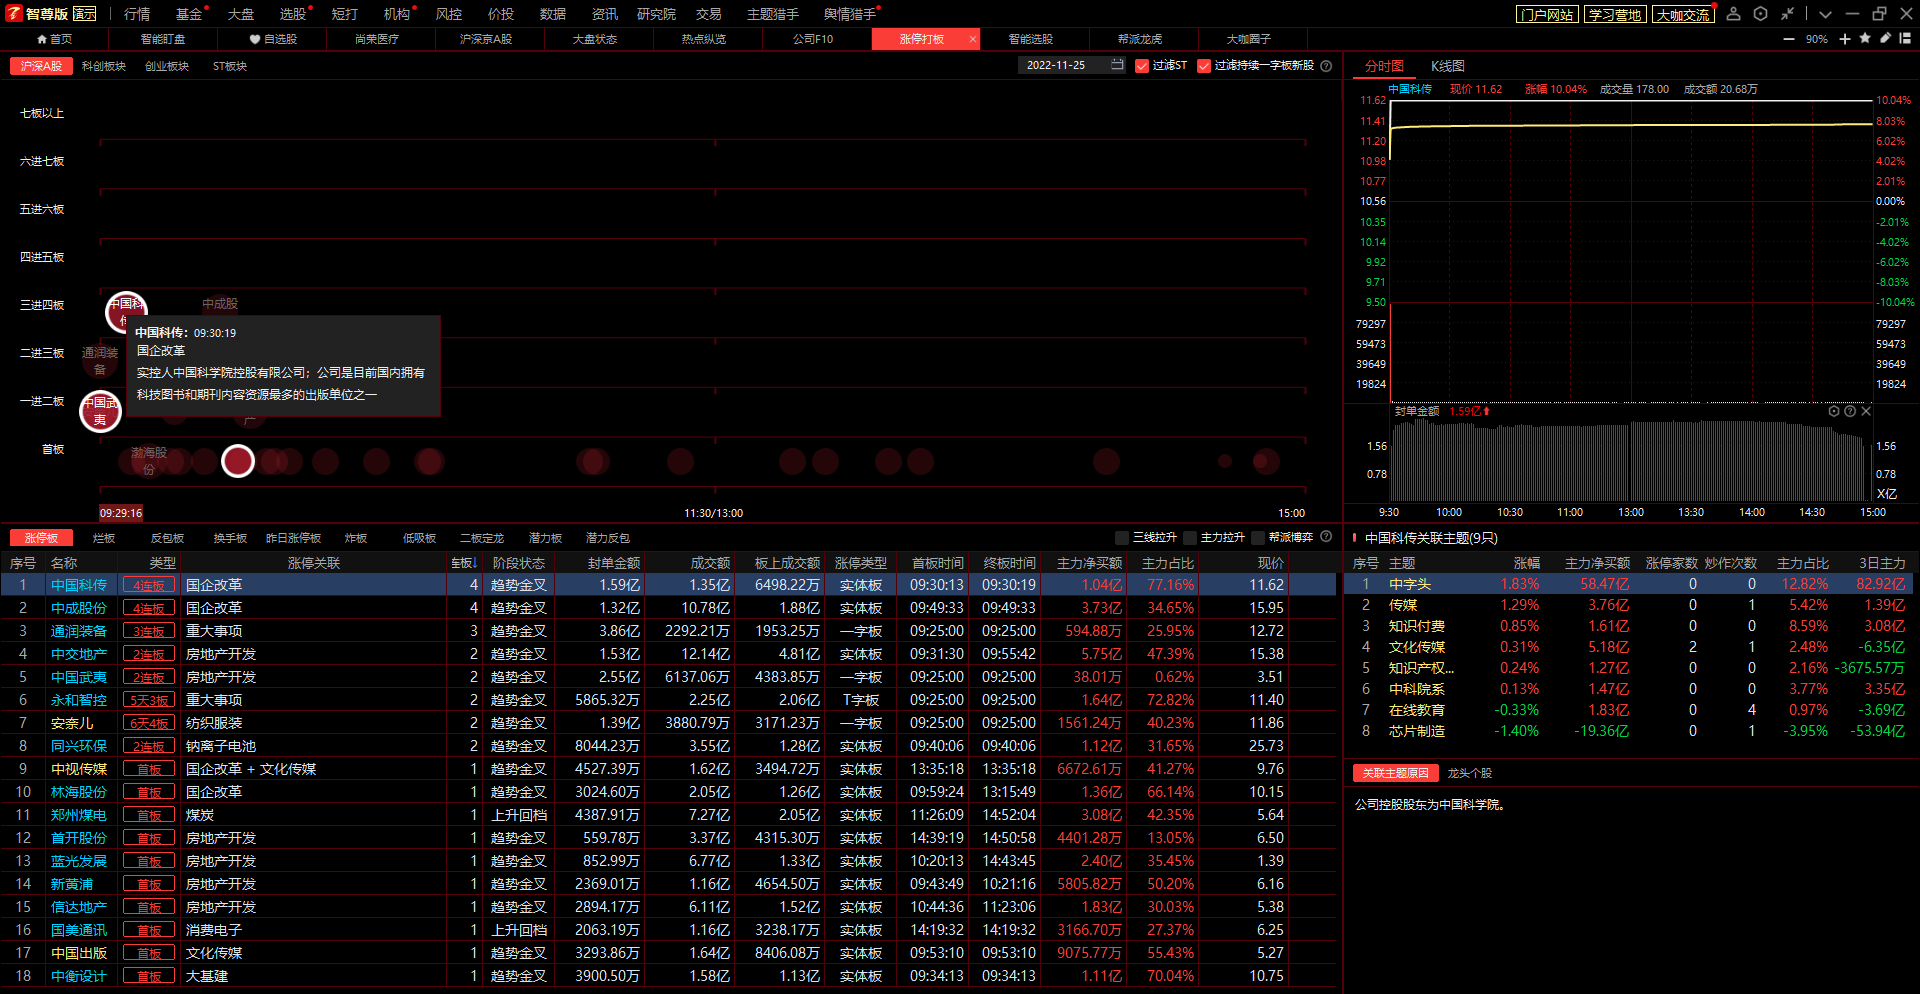
Task: Select the 中视传媒 stock row
Action: [668, 769]
